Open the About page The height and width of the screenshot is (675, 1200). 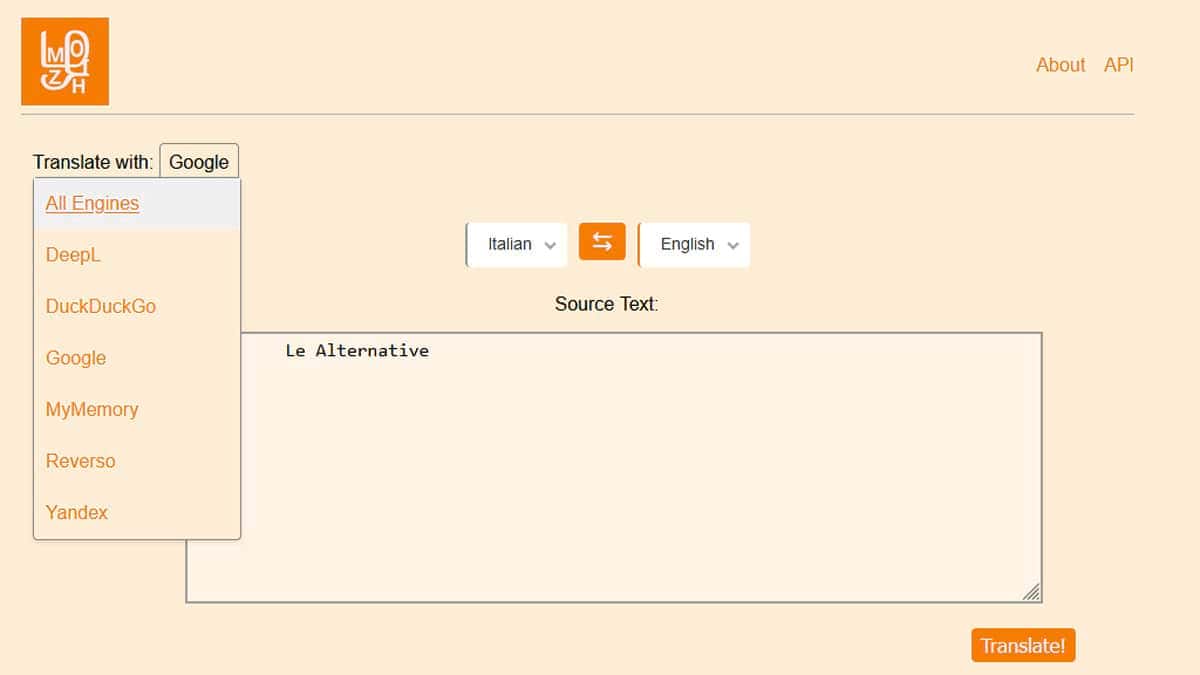(x=1060, y=64)
